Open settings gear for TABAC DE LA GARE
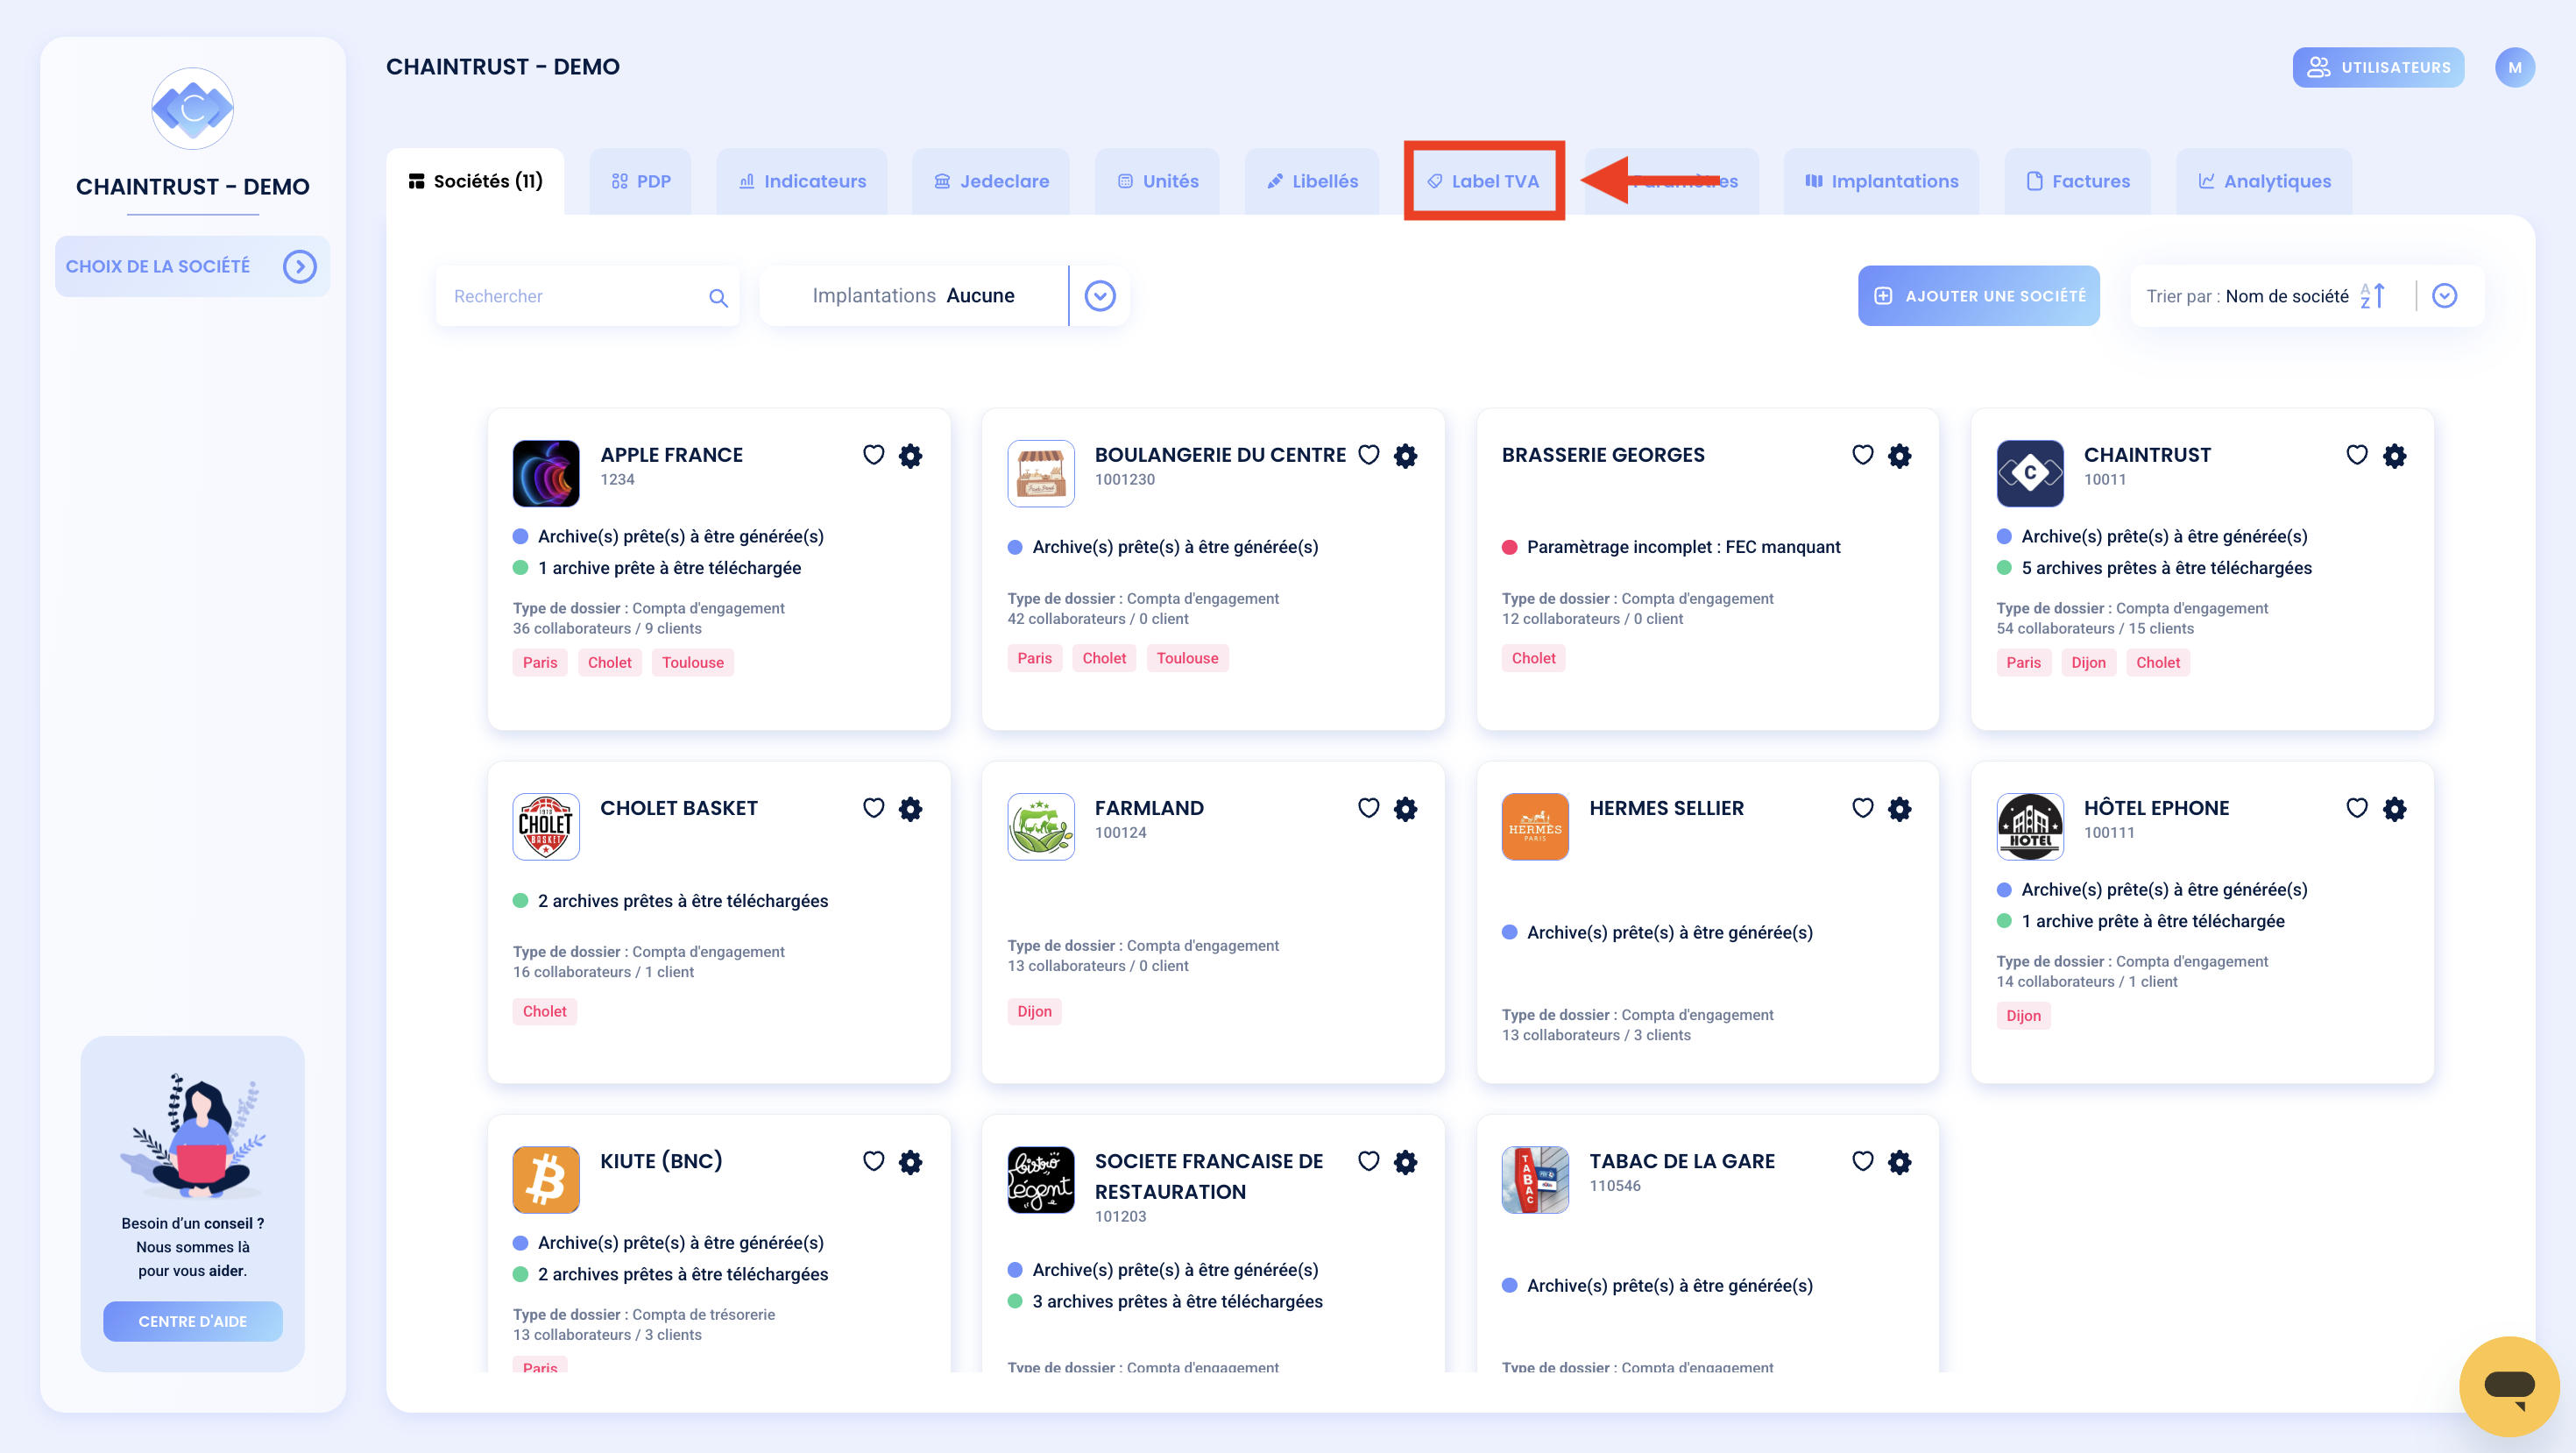2576x1453 pixels. pos(1899,1162)
